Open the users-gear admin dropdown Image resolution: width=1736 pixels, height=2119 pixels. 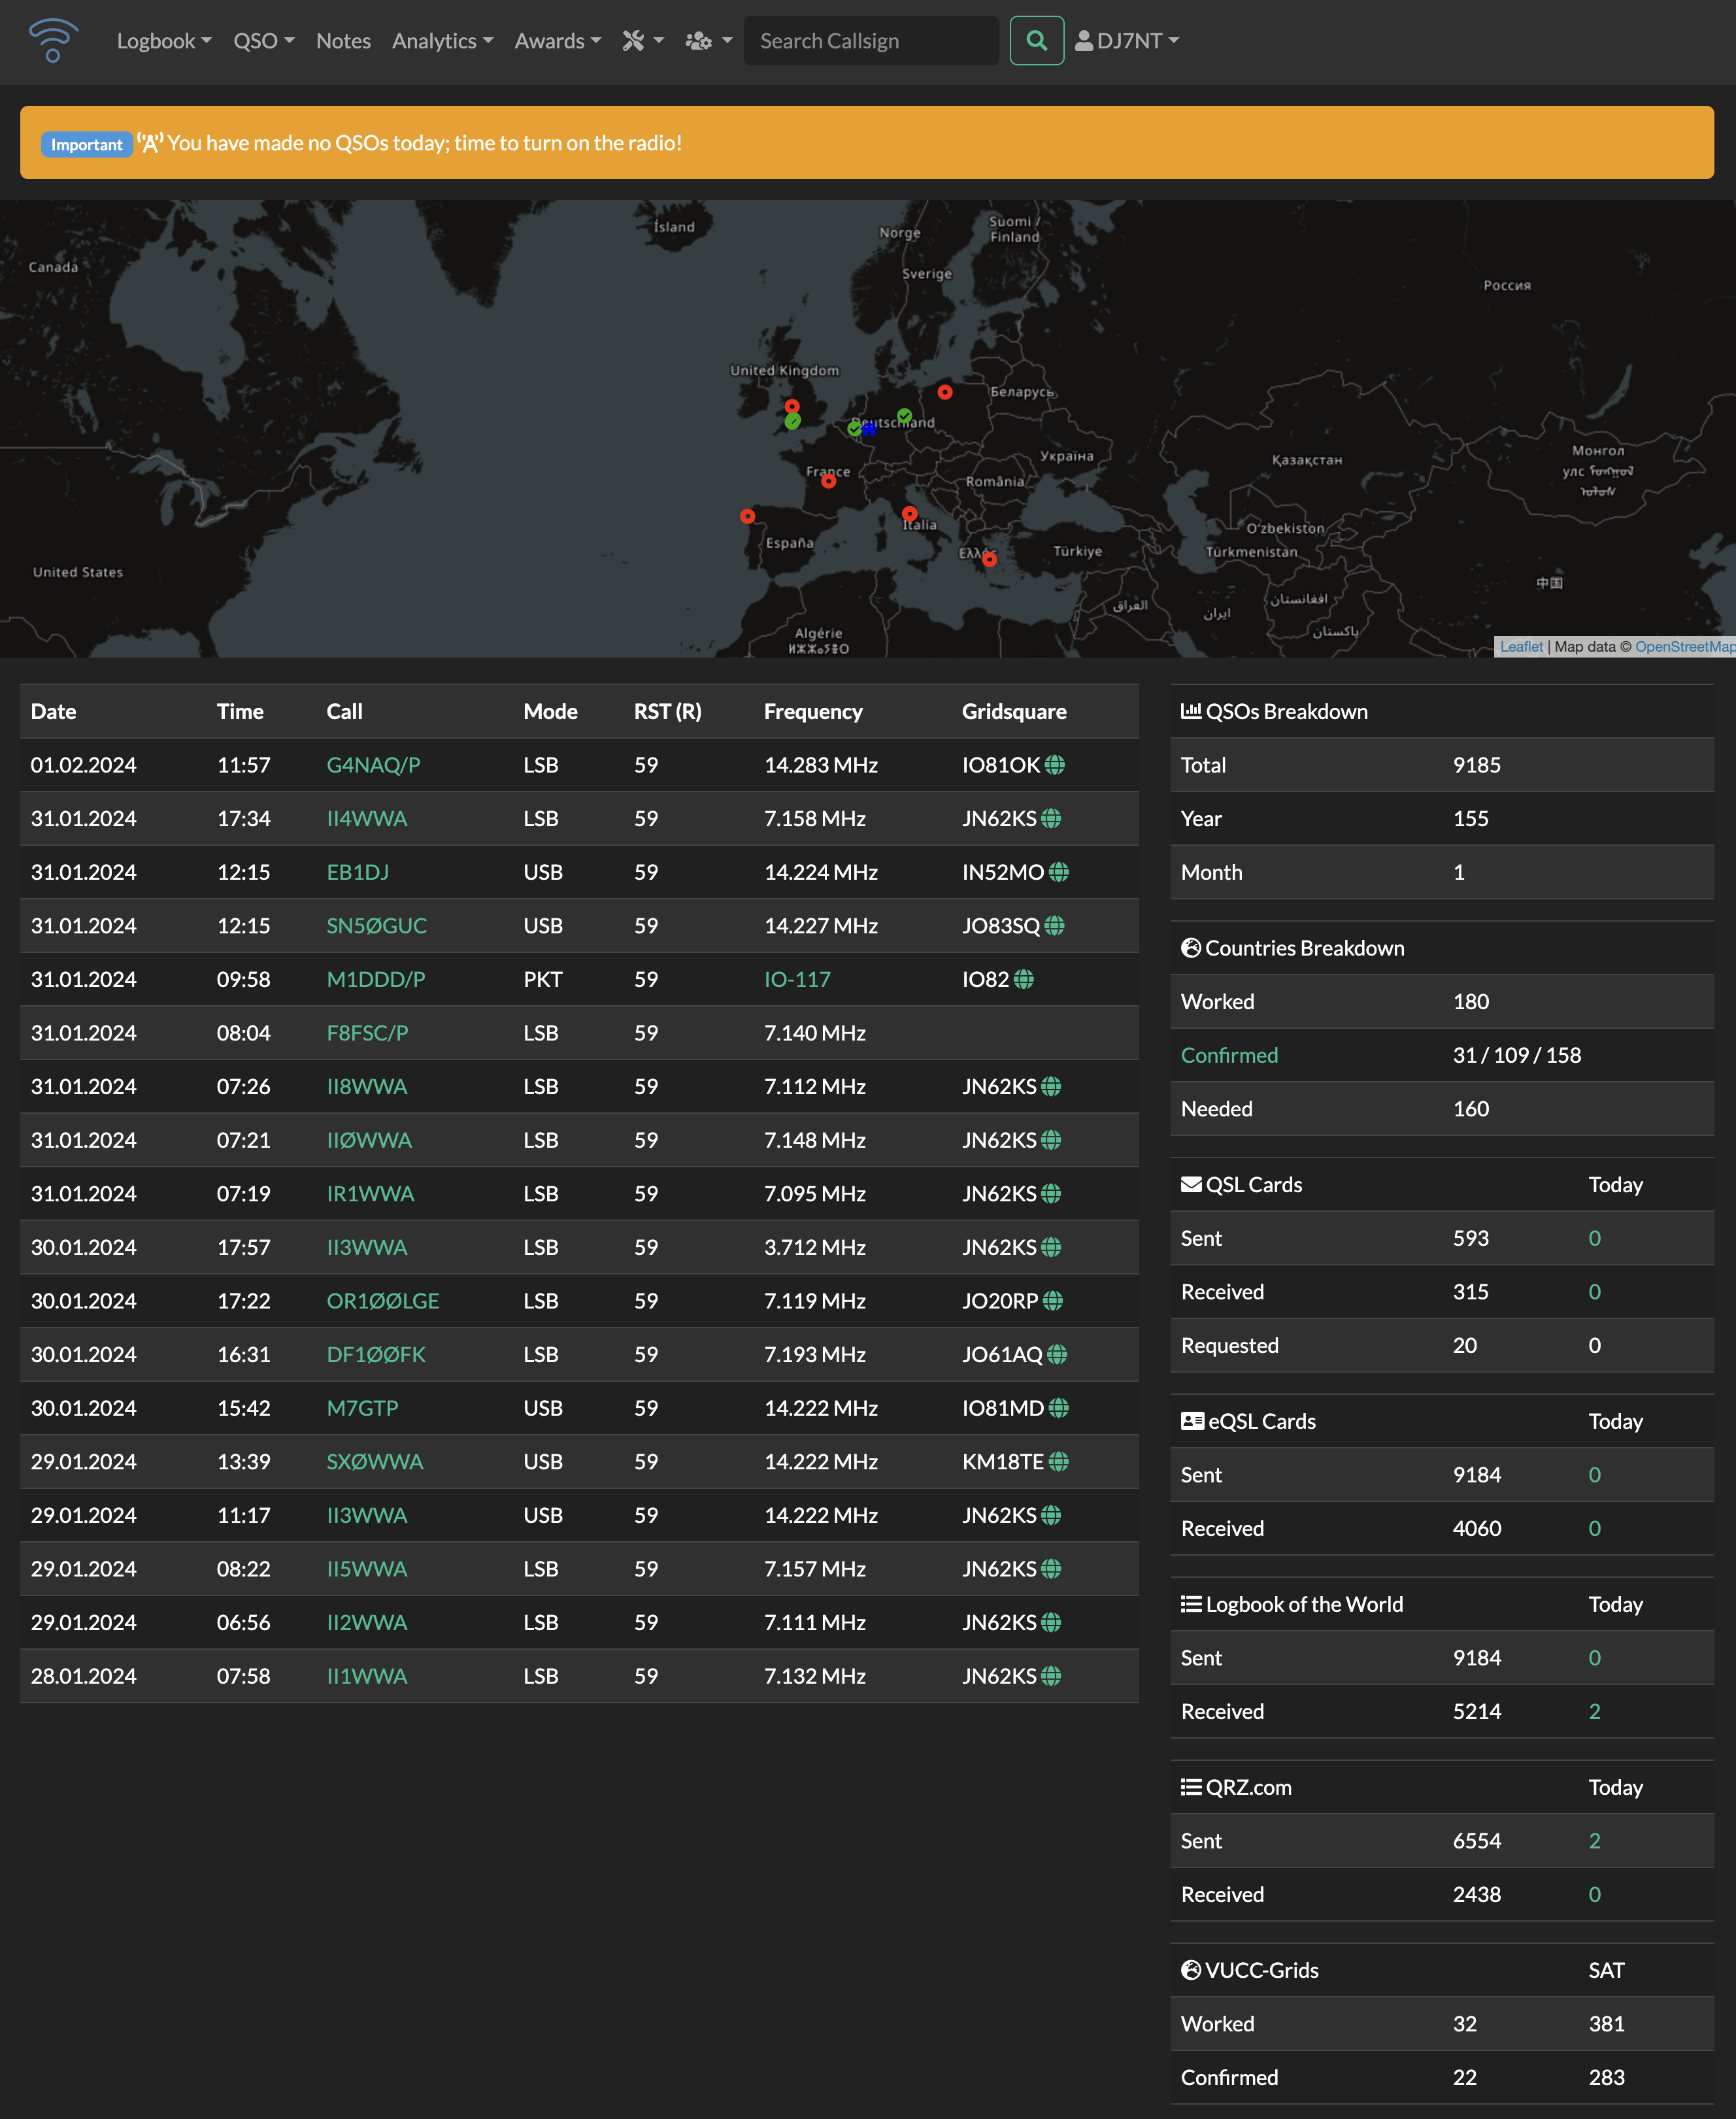tap(709, 41)
